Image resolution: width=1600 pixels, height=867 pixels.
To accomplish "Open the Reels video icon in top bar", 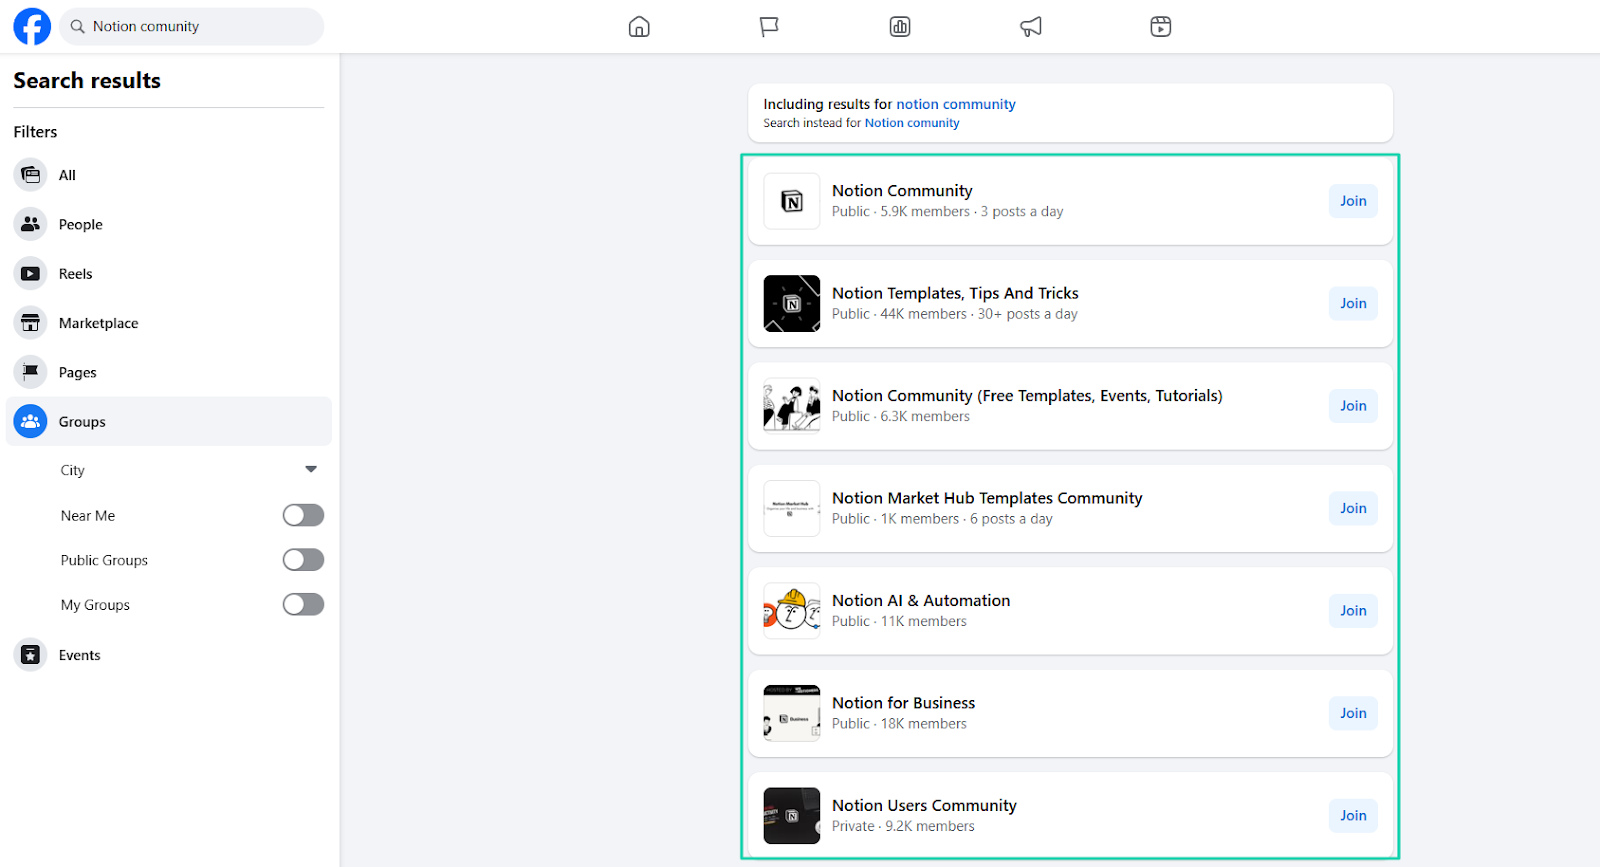I will pos(1160,27).
